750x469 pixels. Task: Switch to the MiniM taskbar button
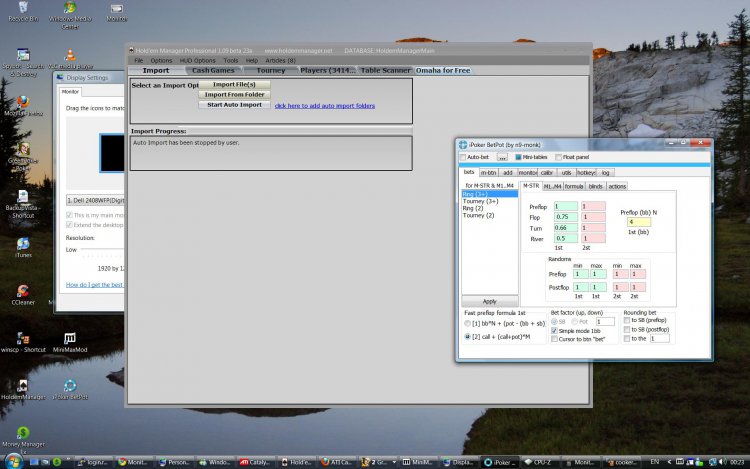click(417, 462)
